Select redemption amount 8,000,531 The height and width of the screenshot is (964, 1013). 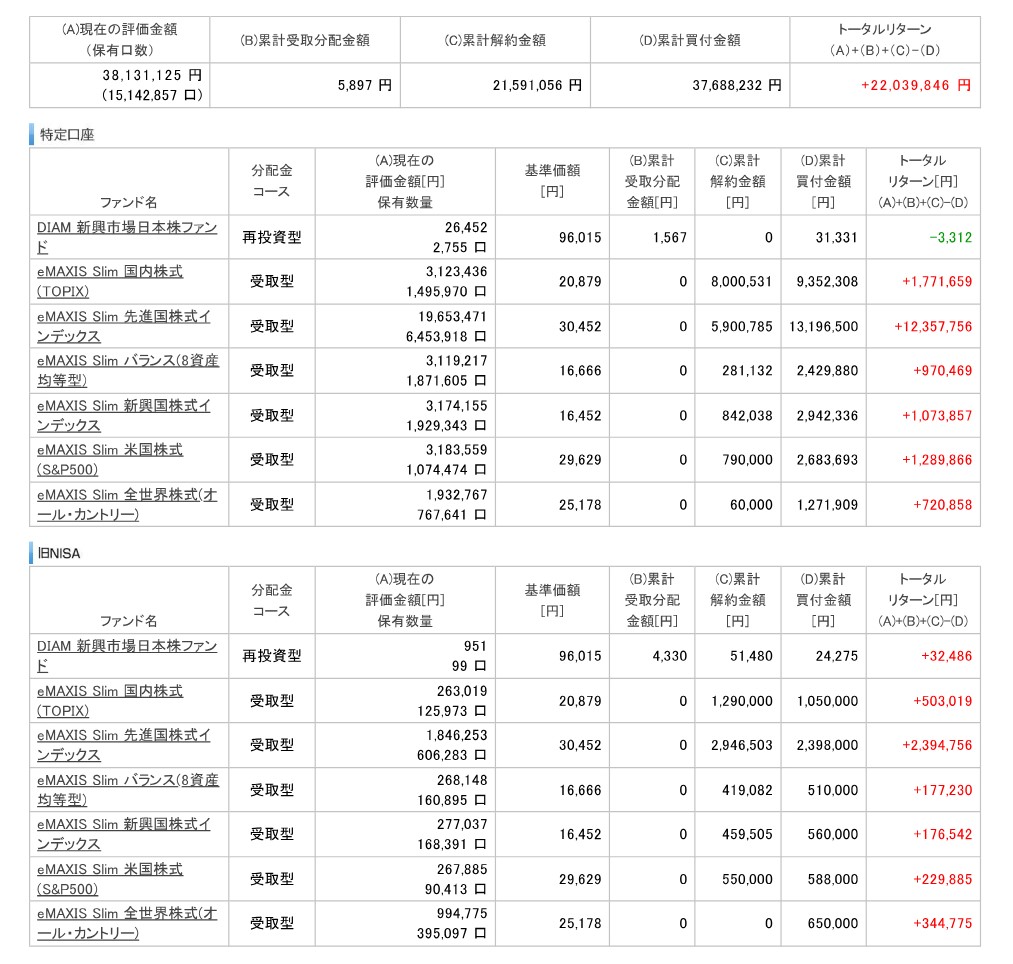742,282
